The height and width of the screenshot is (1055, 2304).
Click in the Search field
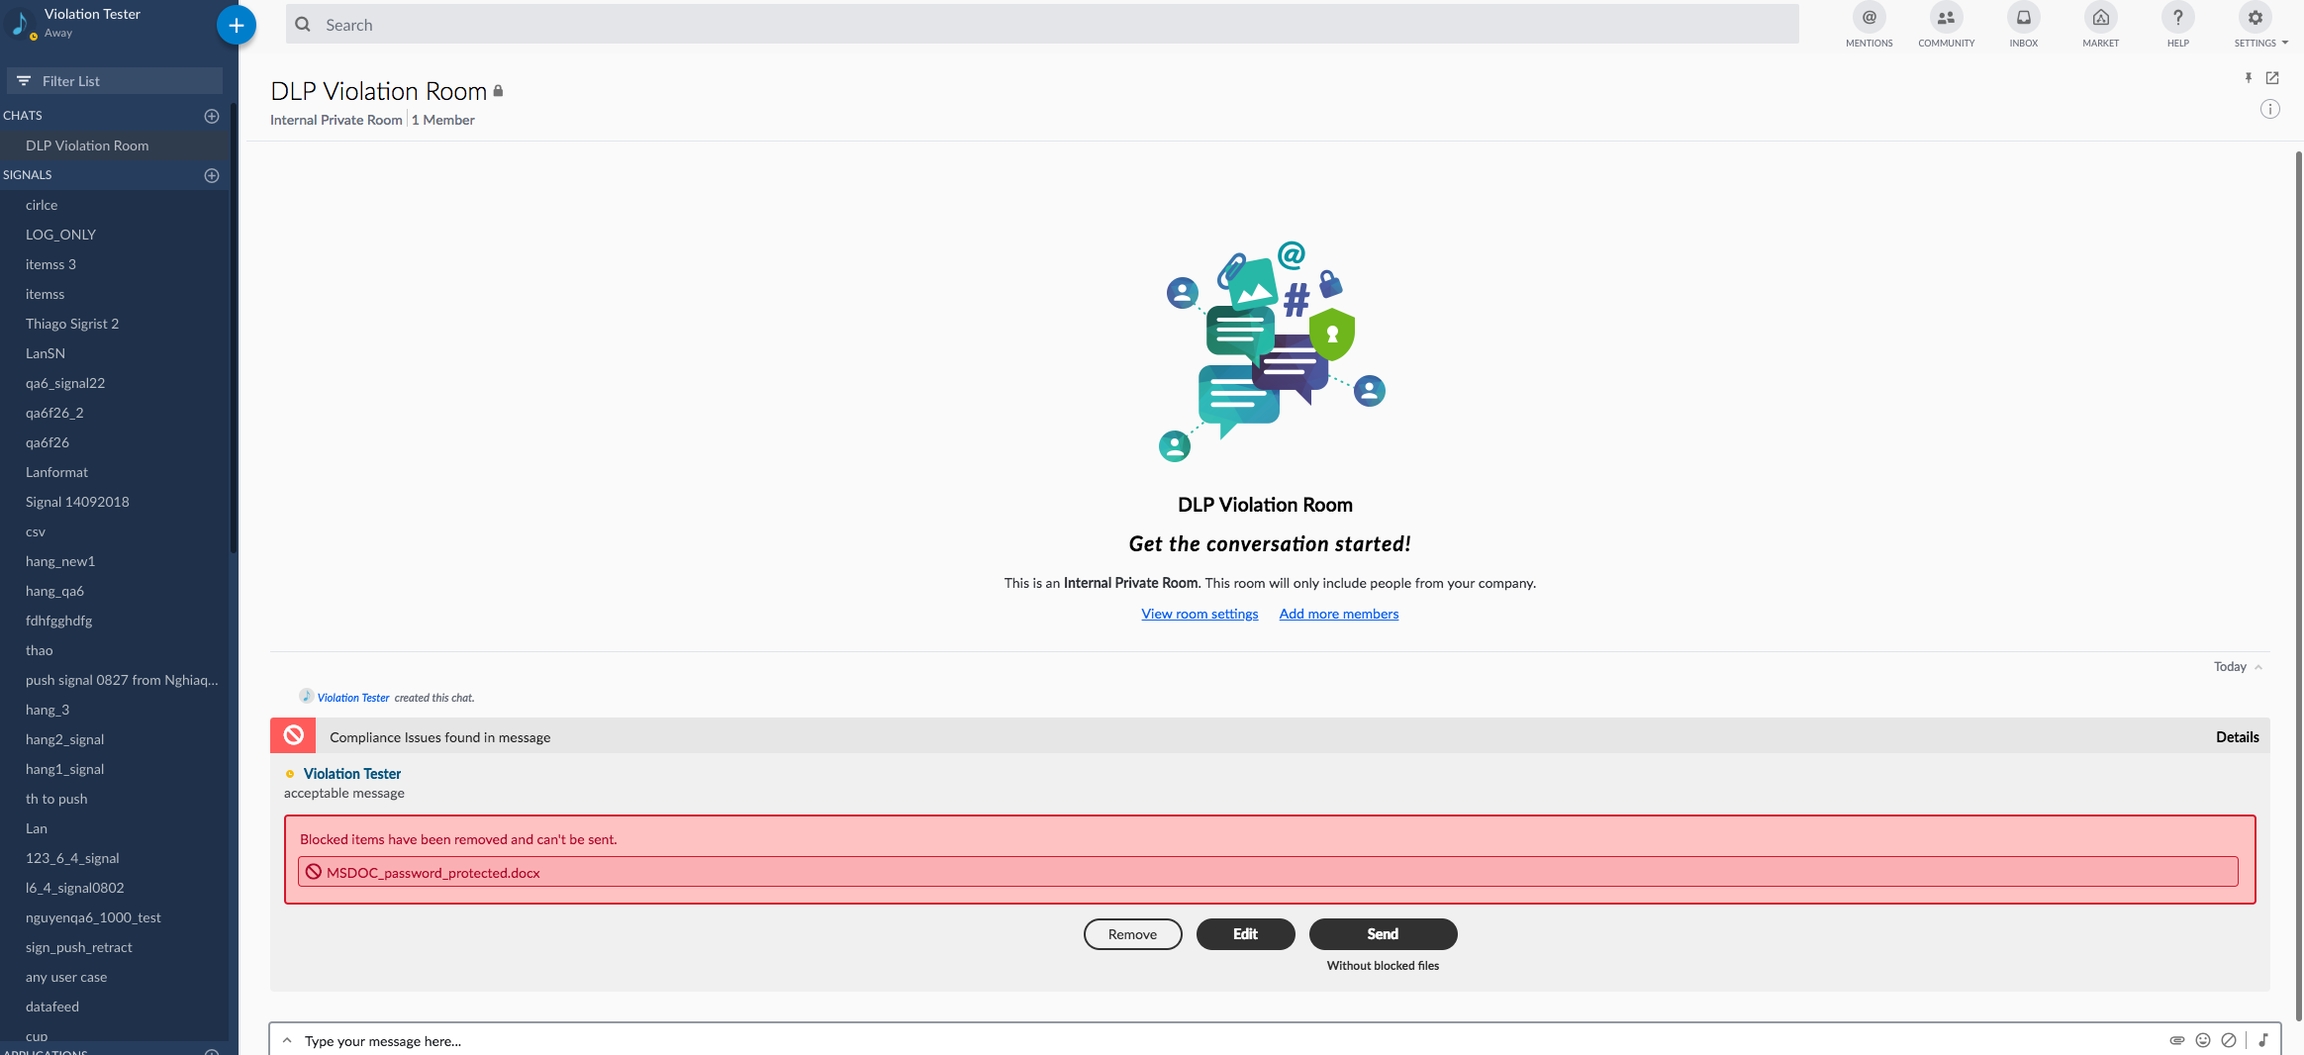[x=1040, y=24]
